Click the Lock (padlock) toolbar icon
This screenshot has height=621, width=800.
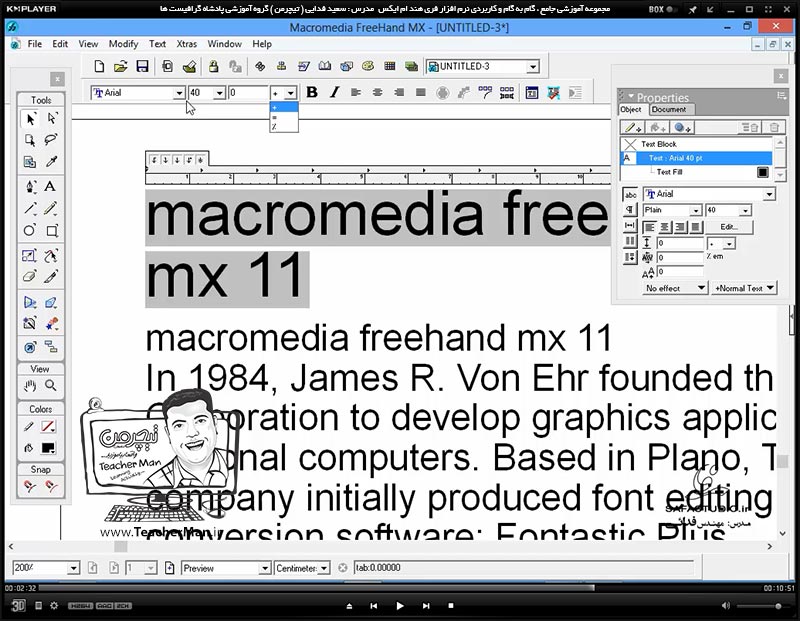(x=213, y=66)
